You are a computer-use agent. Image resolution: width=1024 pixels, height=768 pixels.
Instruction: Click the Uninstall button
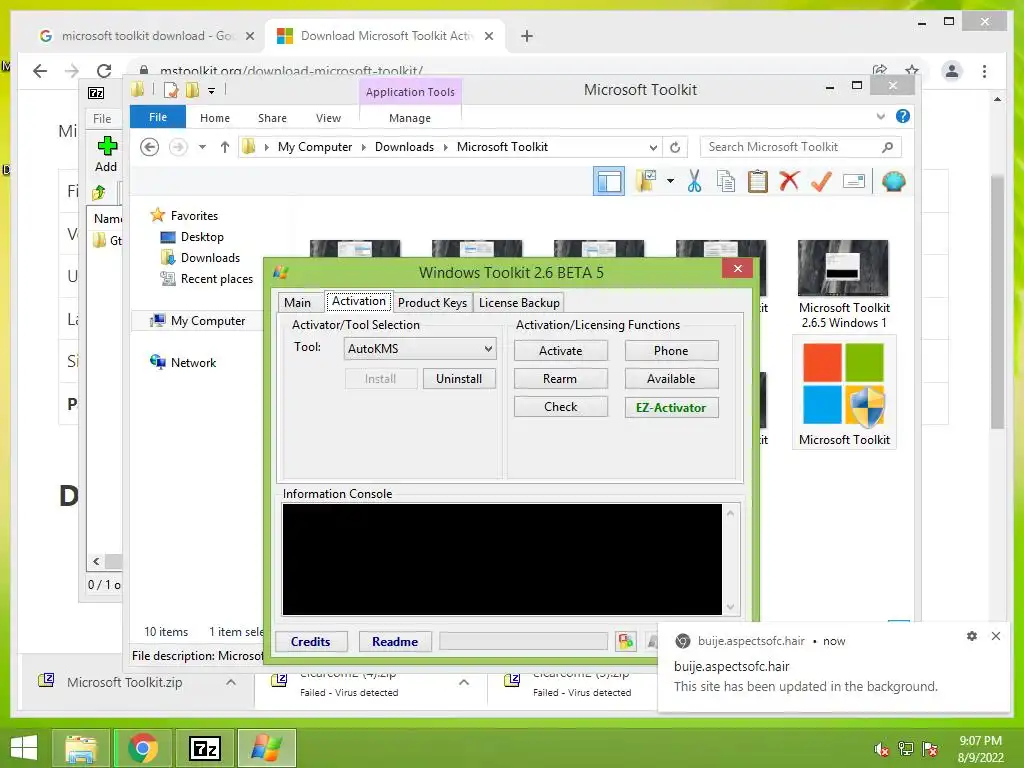click(x=459, y=379)
